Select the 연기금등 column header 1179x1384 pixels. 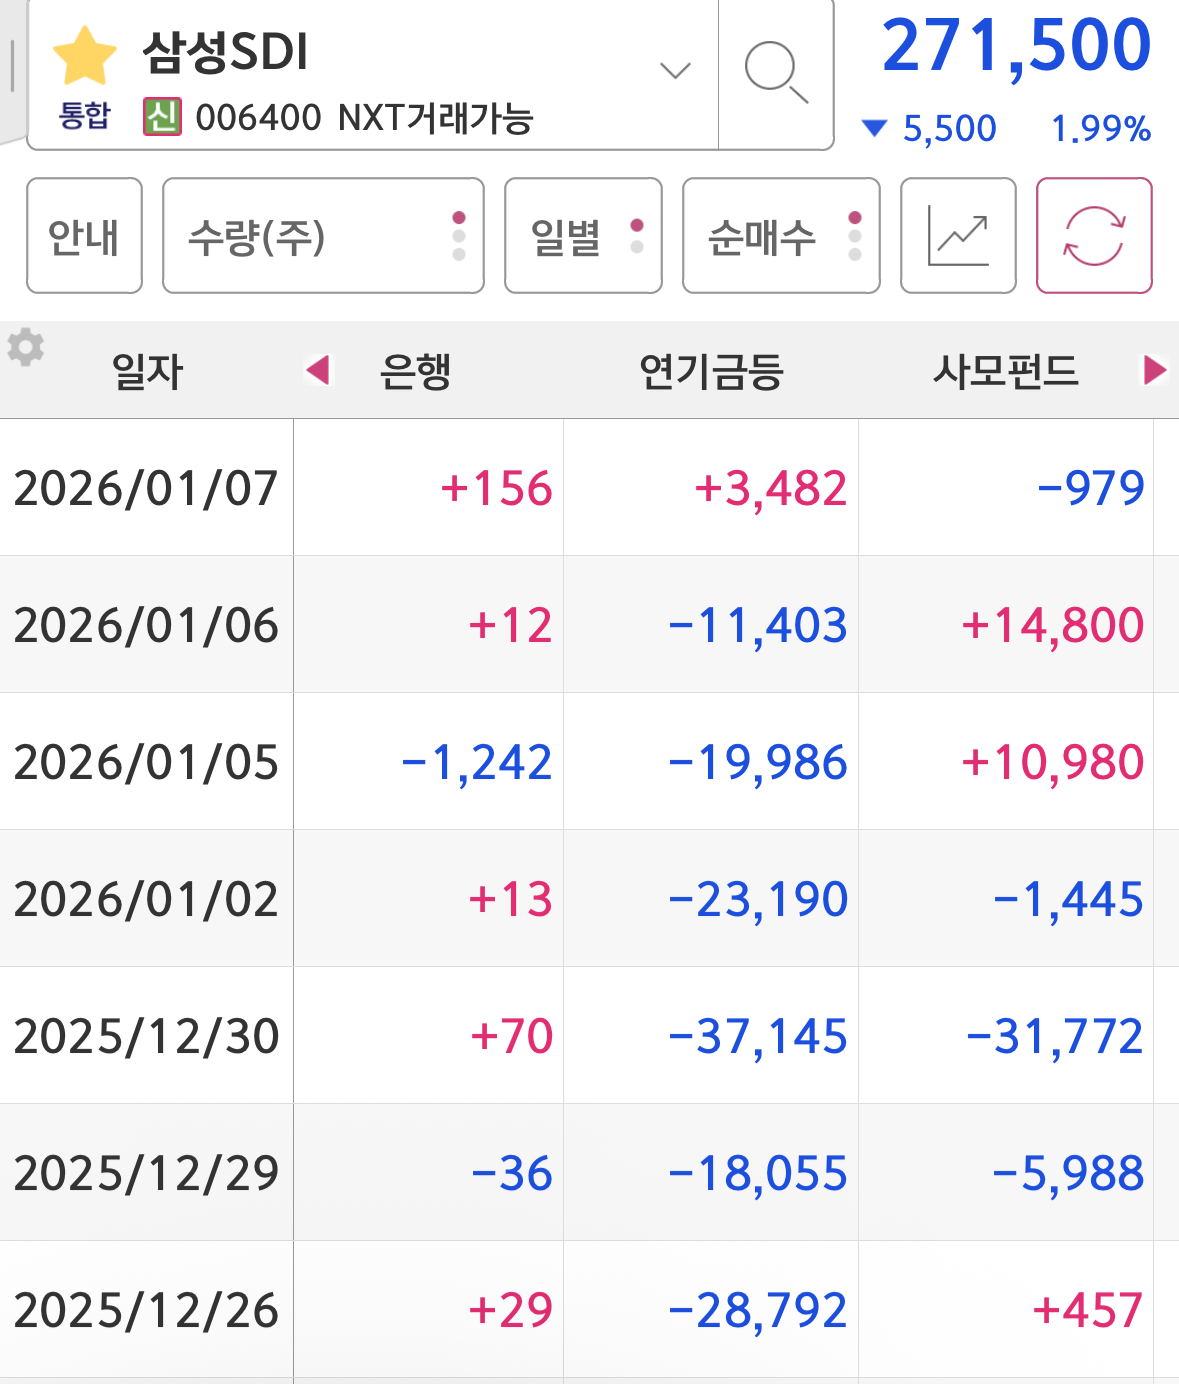711,371
